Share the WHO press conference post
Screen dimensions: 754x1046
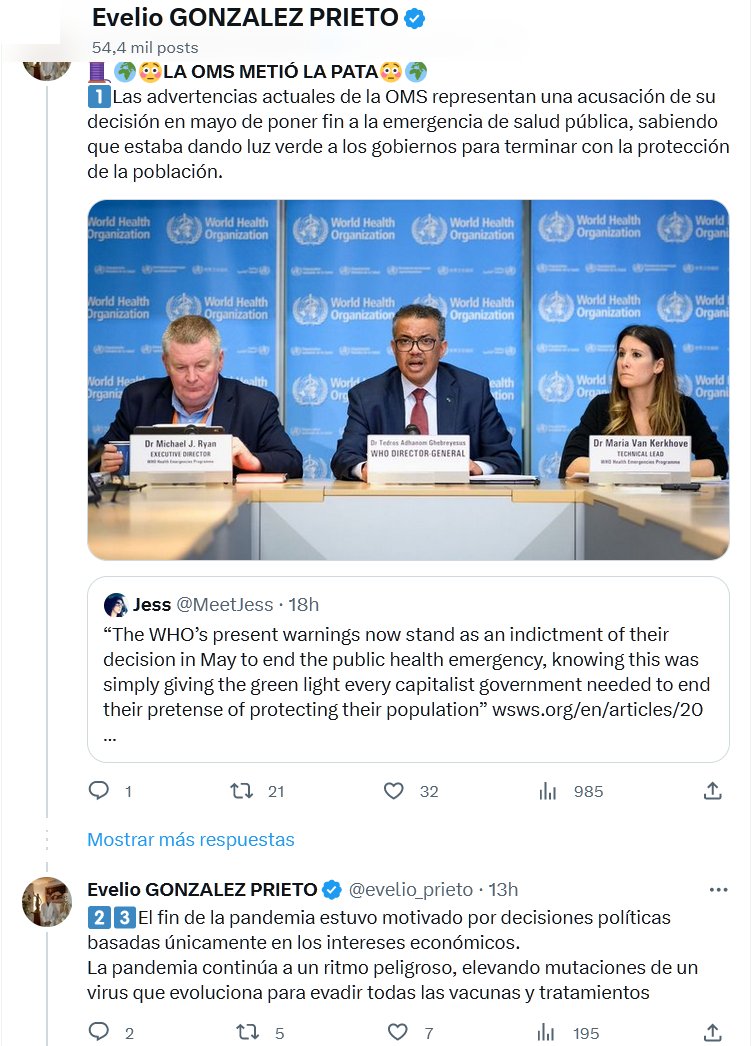point(712,791)
